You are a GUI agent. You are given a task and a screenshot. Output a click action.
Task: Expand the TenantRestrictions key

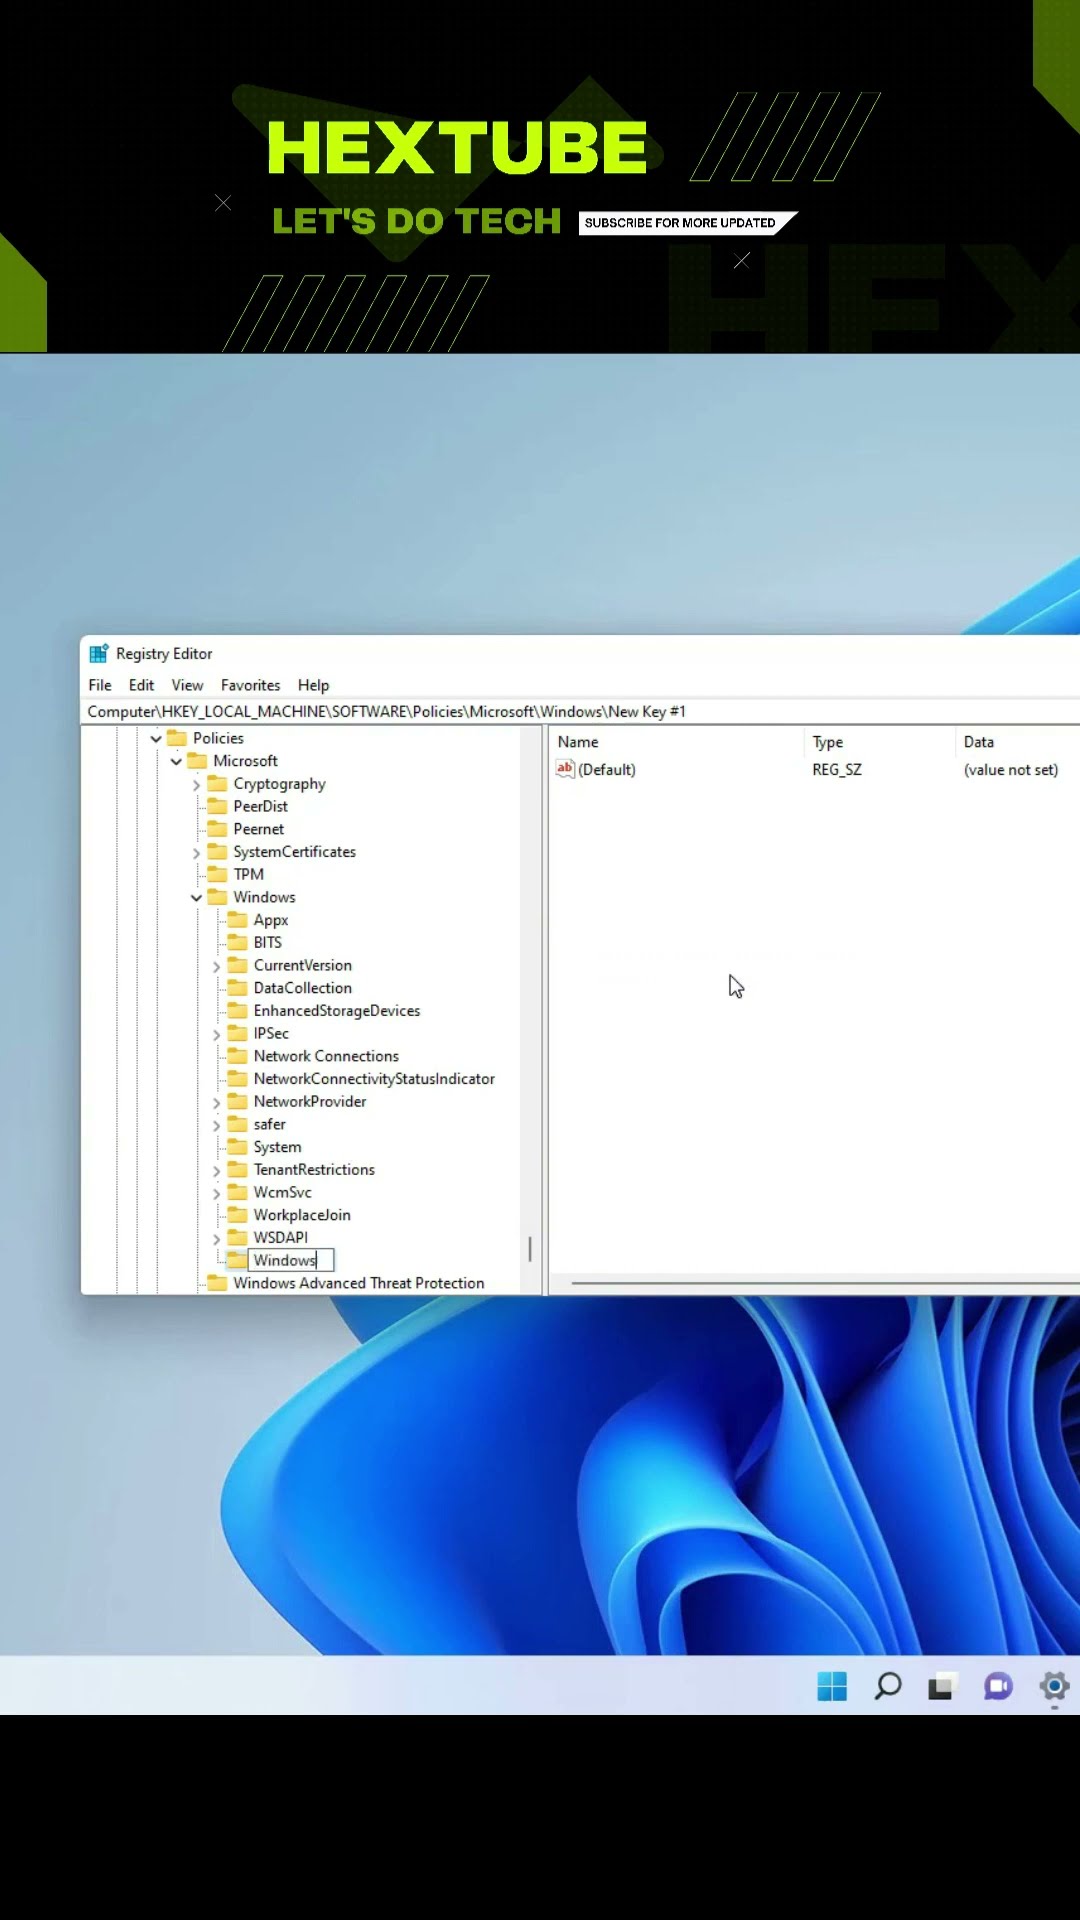[x=216, y=1171]
